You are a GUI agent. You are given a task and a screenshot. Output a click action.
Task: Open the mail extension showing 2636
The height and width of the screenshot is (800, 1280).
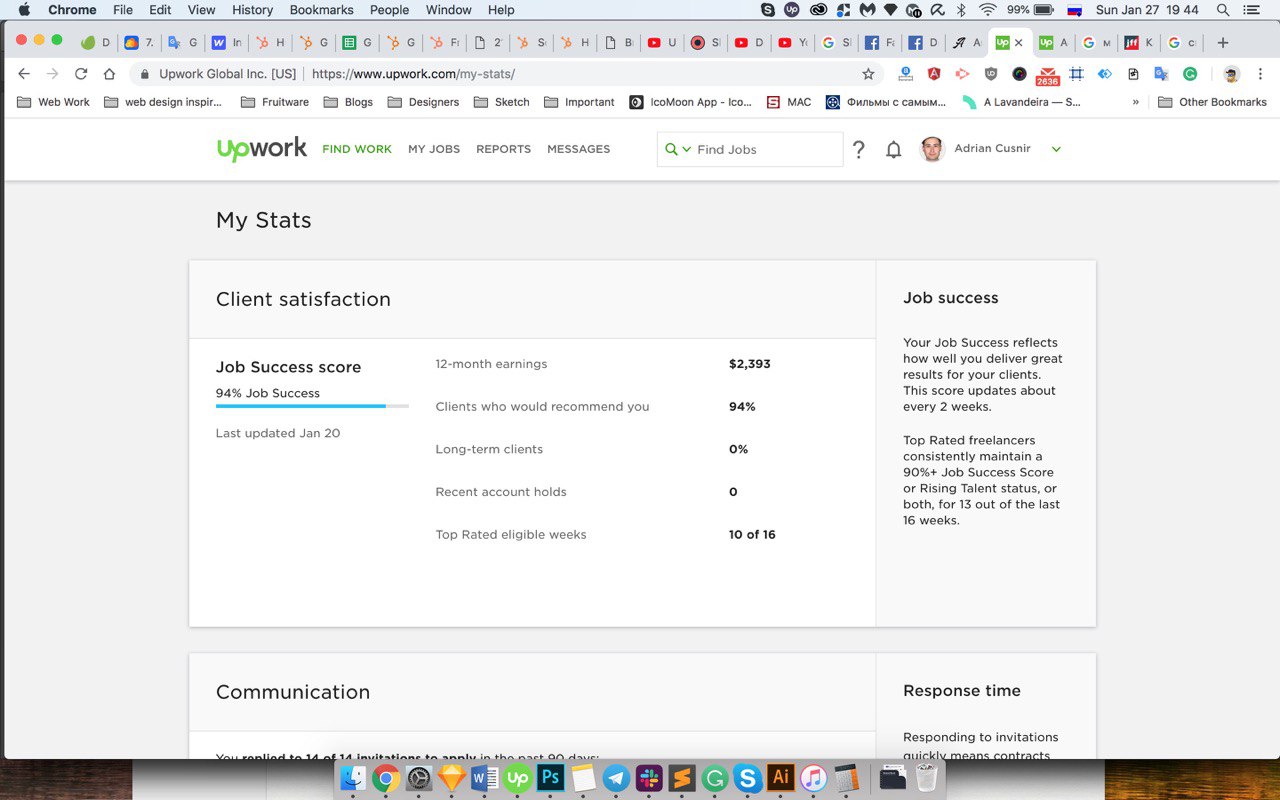(1047, 76)
